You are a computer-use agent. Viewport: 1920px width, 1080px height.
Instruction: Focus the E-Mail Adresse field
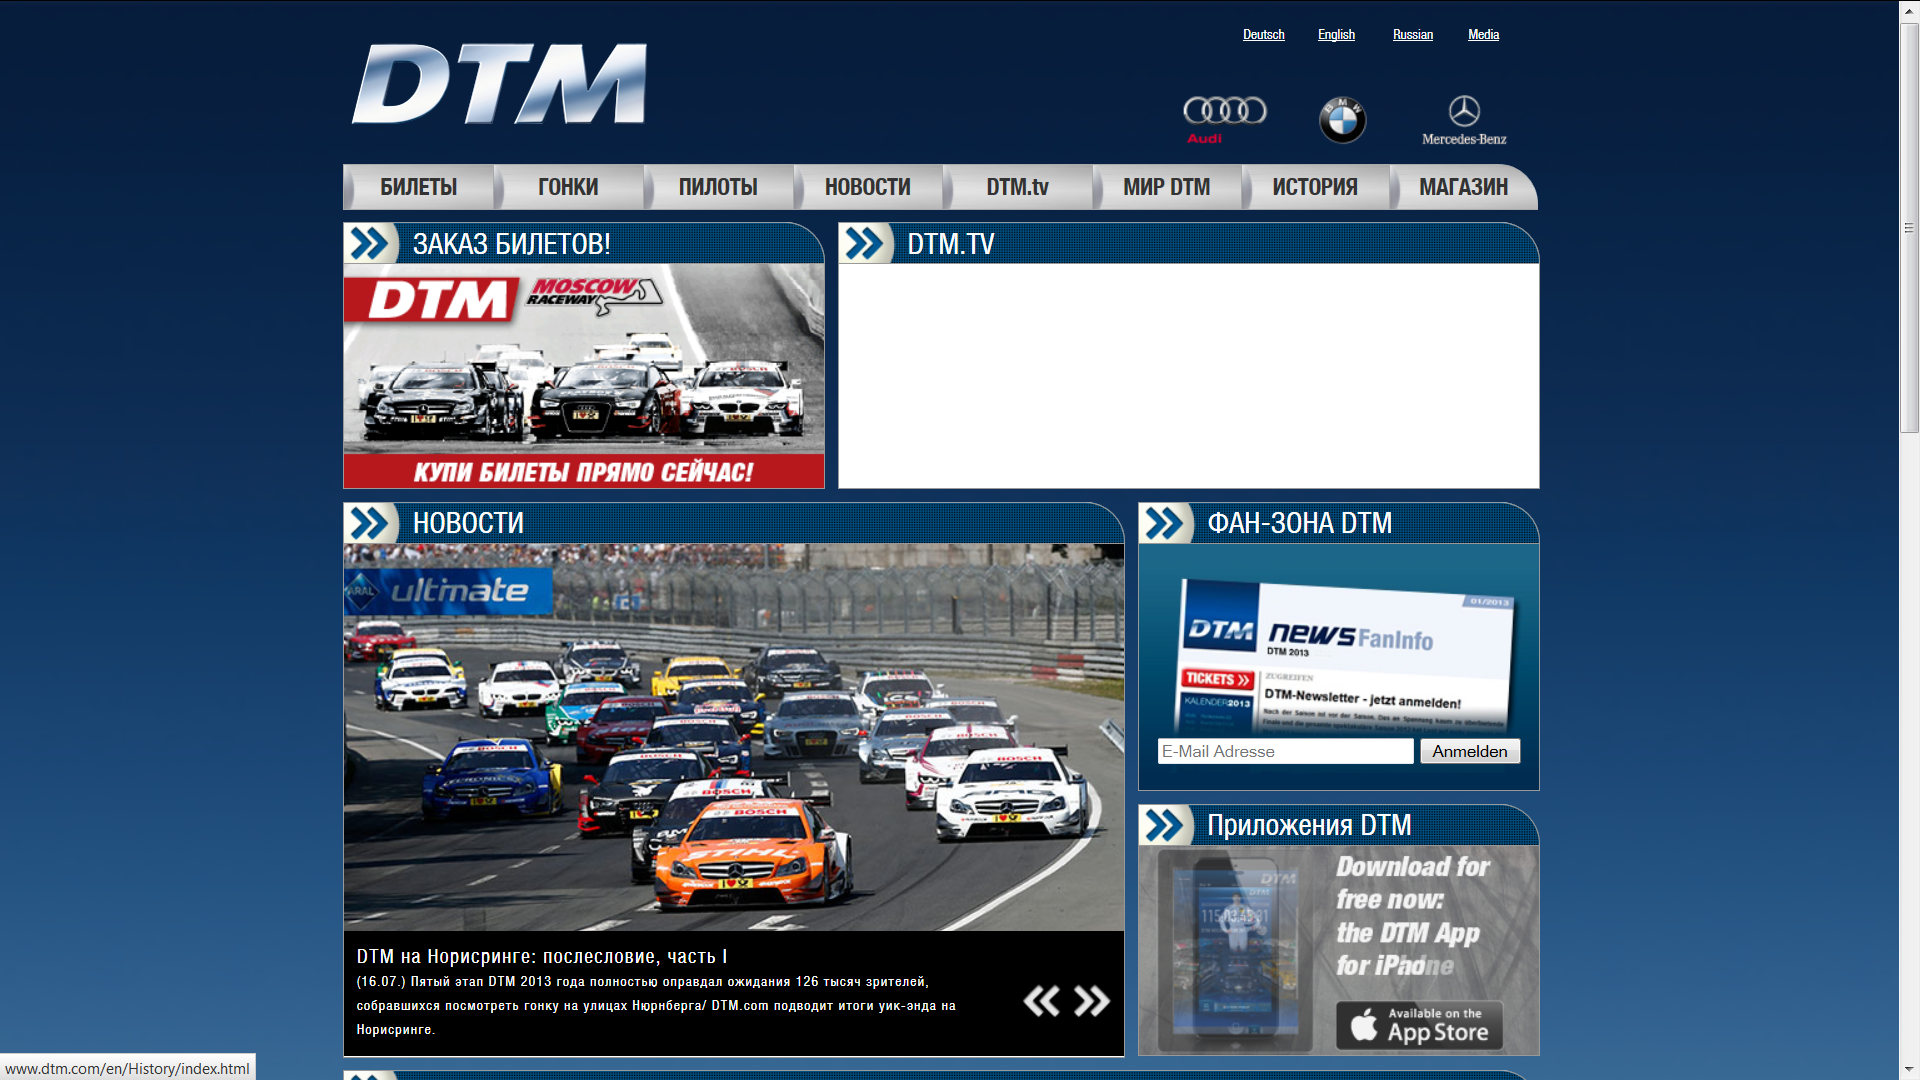coord(1285,751)
